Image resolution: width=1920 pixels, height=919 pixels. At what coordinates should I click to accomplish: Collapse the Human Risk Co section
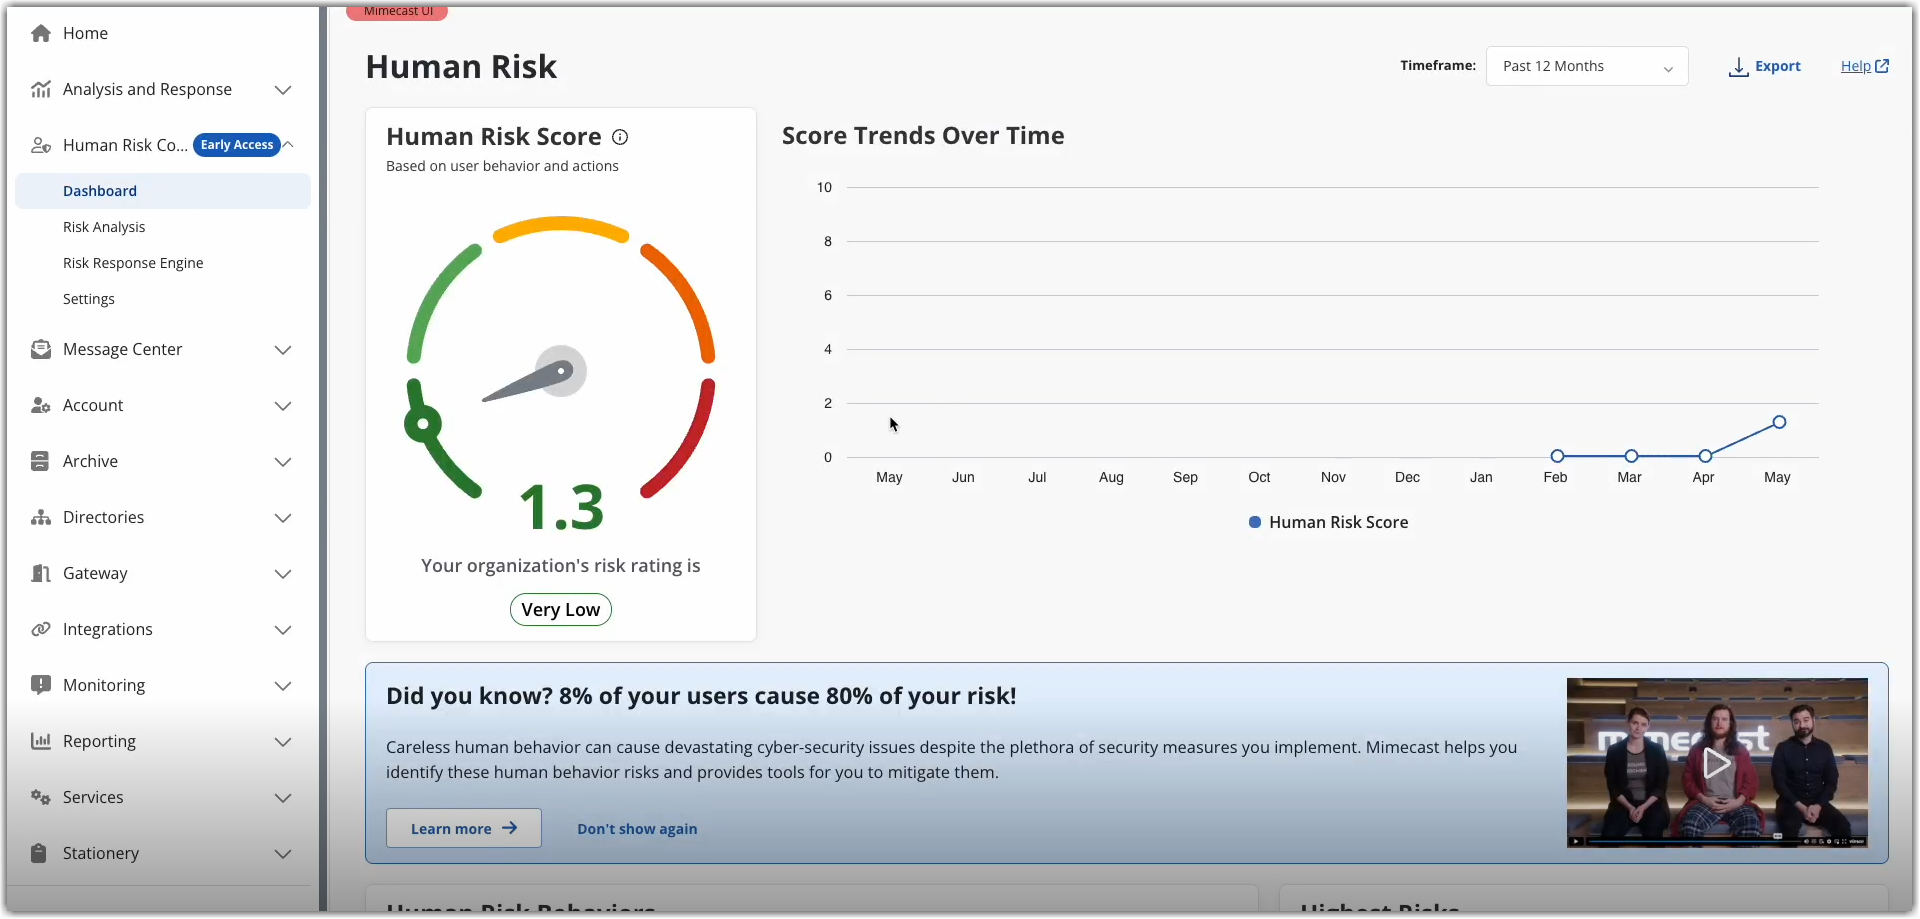tap(288, 144)
